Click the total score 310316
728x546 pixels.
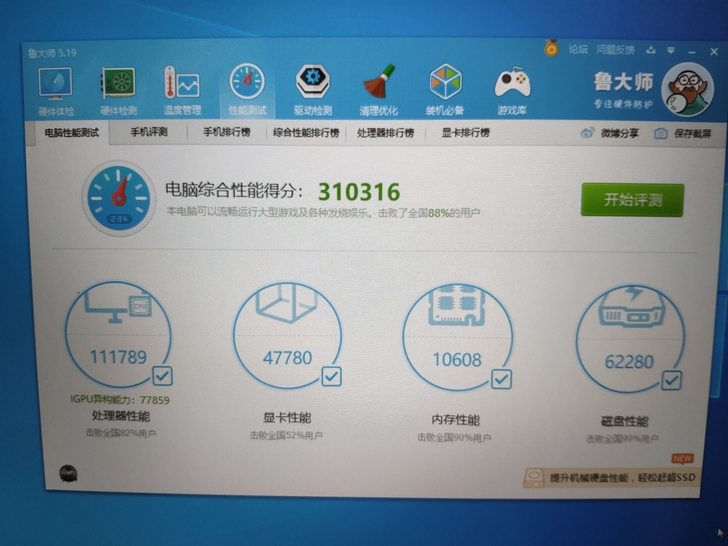[359, 192]
